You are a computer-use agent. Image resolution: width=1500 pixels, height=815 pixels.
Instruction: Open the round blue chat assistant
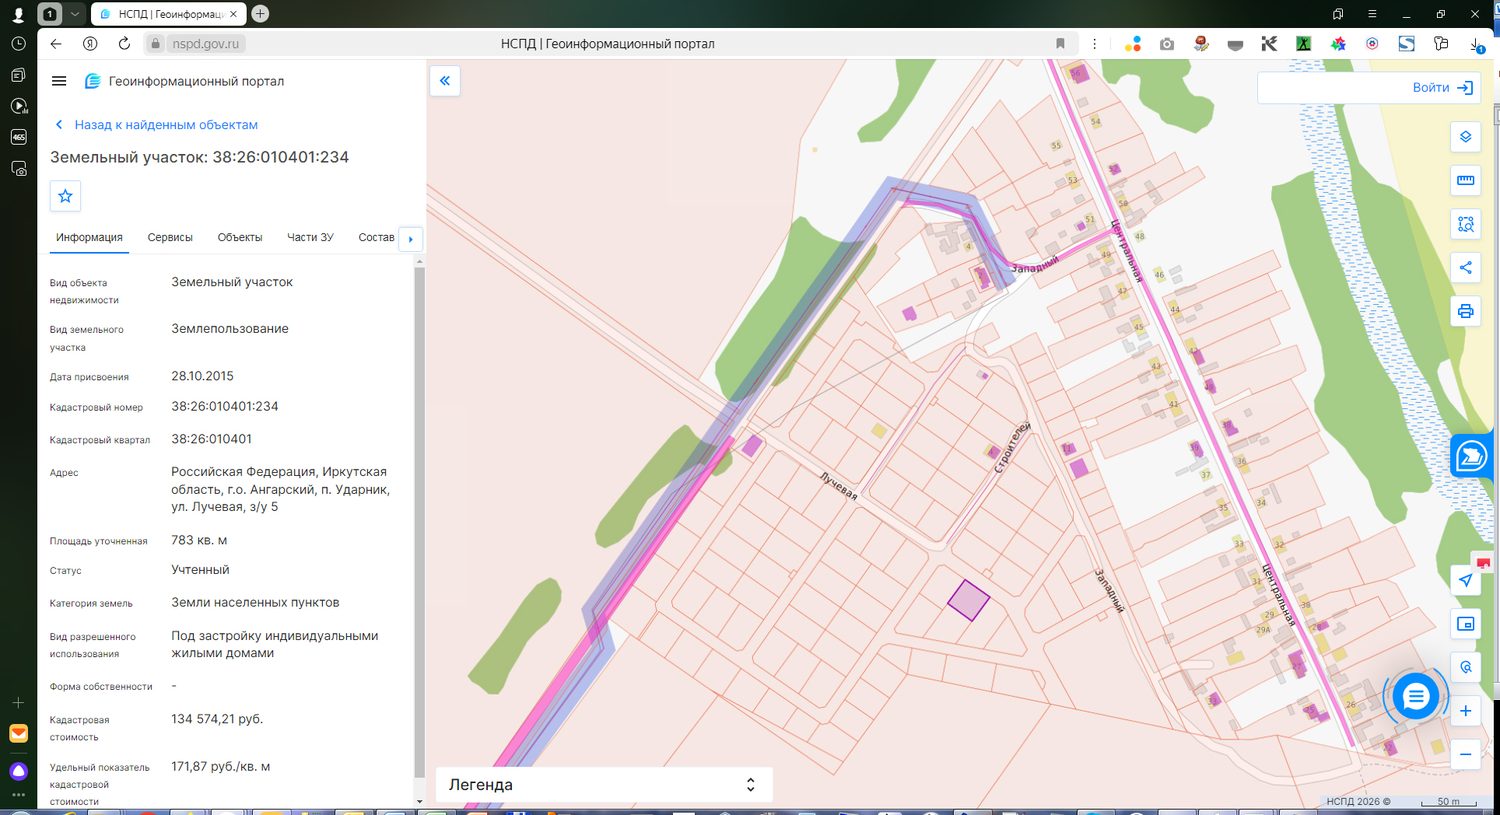1415,697
